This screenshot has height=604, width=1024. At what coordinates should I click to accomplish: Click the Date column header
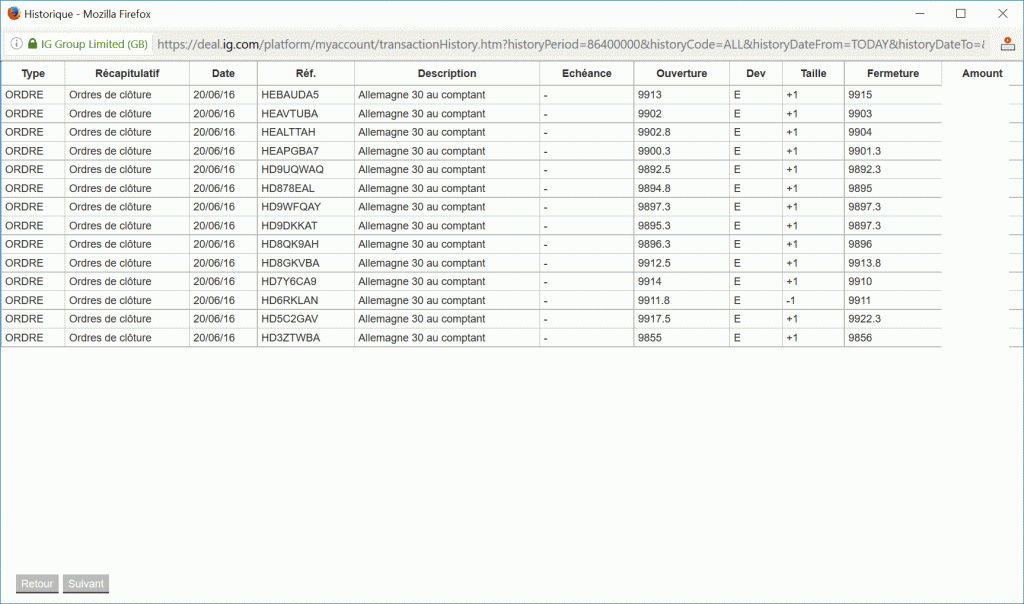pos(223,73)
